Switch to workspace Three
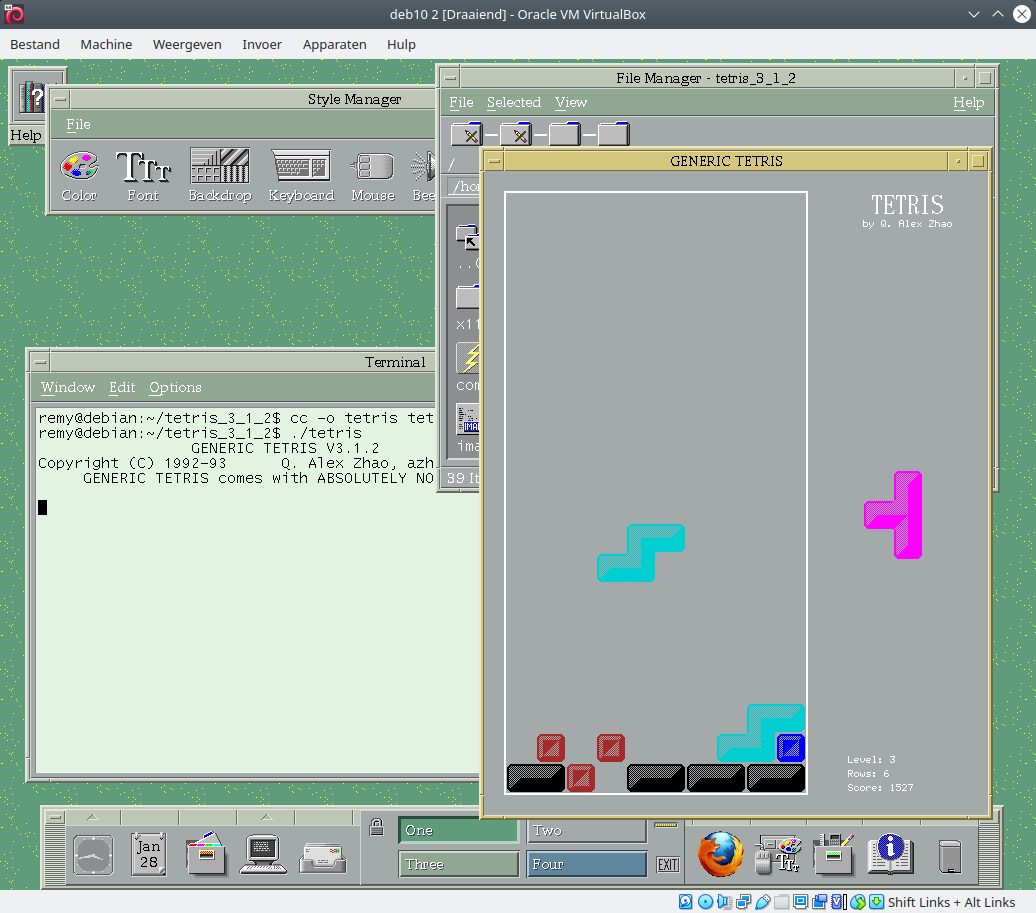 click(459, 864)
